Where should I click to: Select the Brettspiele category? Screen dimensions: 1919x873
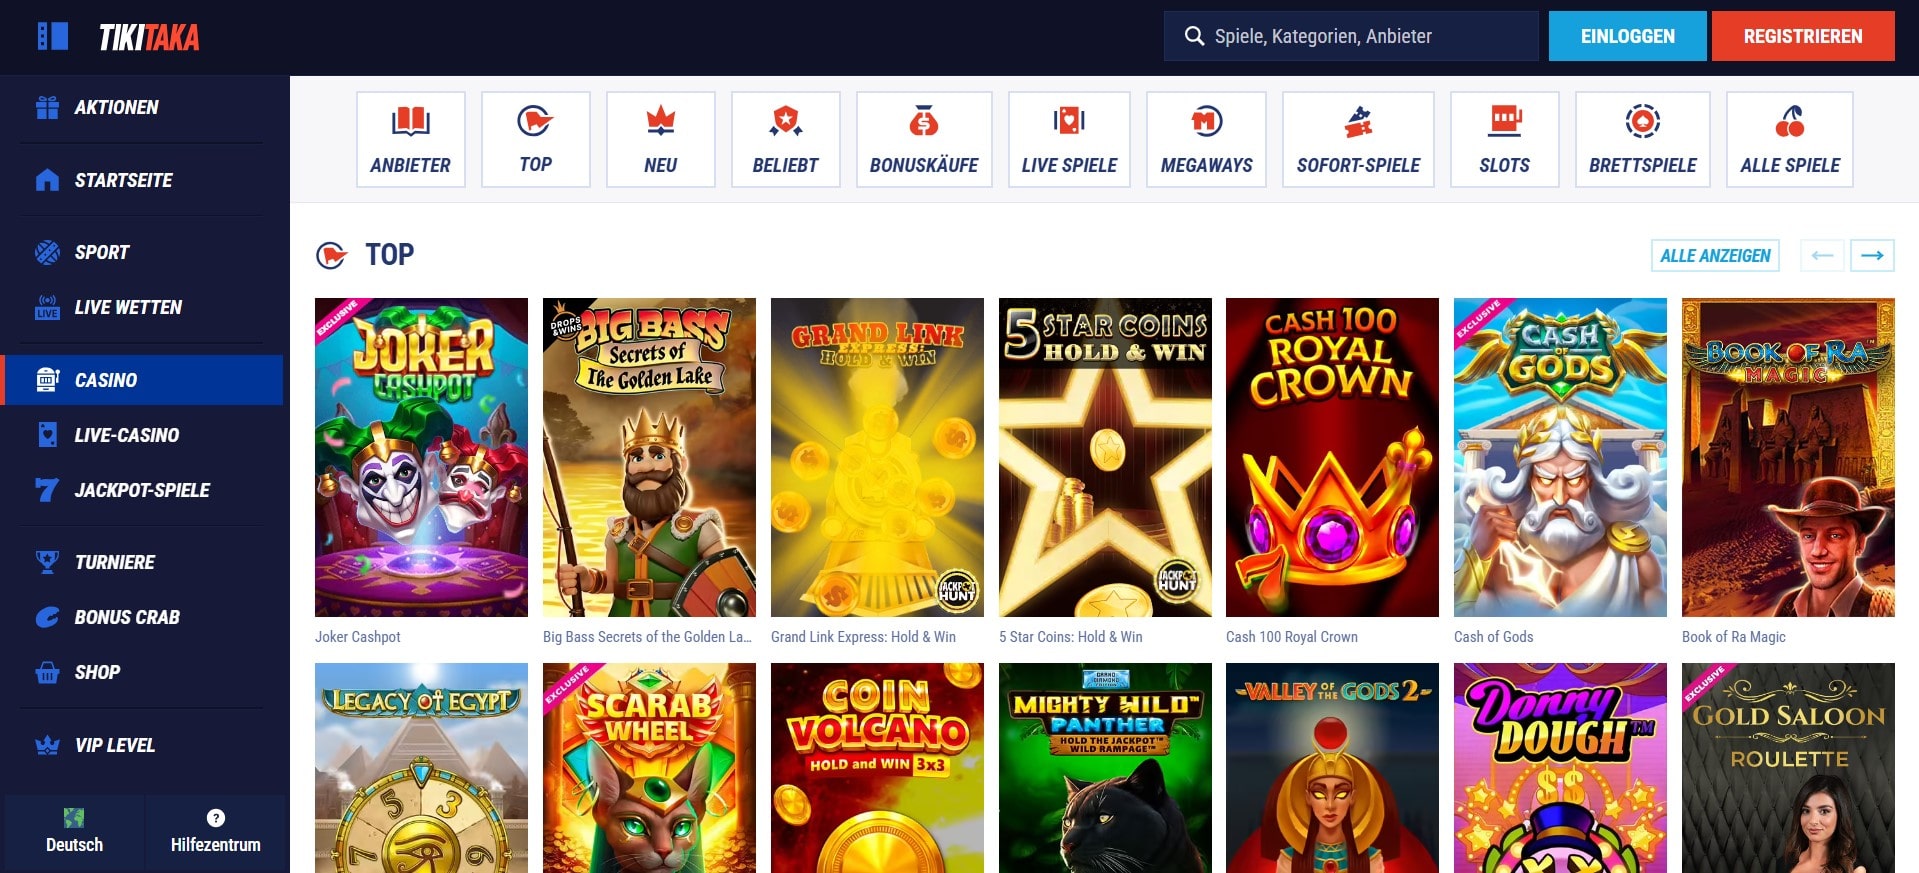coord(1643,139)
